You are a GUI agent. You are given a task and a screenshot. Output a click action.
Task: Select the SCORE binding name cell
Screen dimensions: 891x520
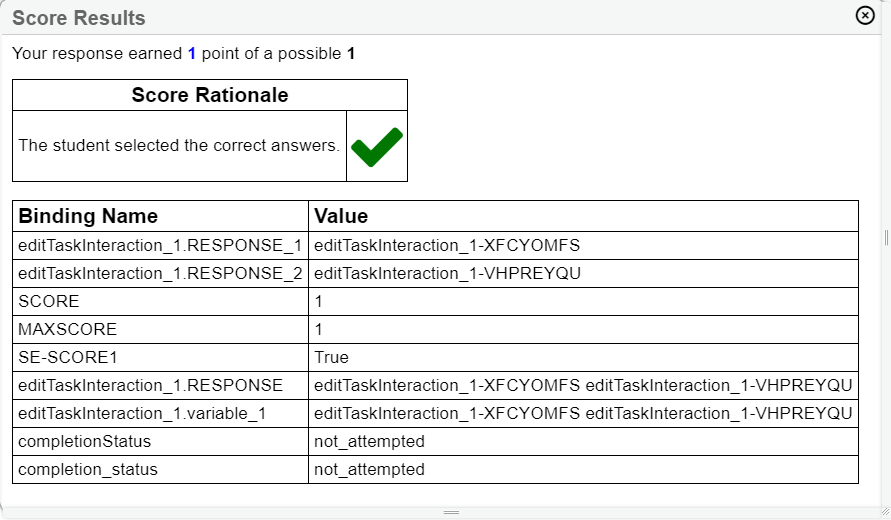[160, 301]
